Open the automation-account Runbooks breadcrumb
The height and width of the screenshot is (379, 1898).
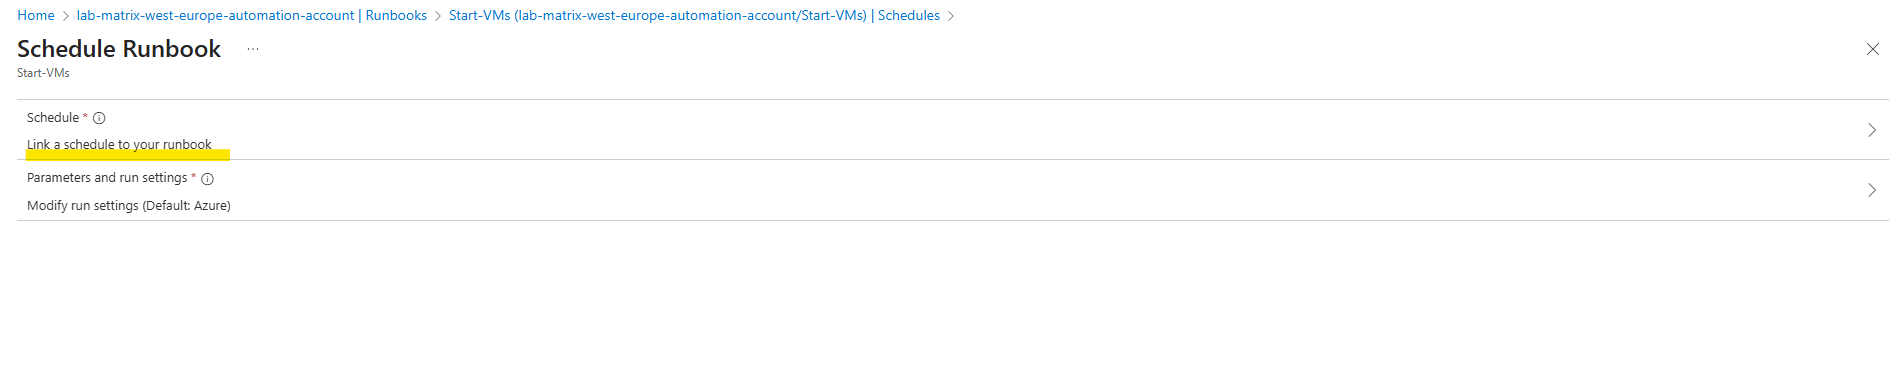(x=252, y=16)
